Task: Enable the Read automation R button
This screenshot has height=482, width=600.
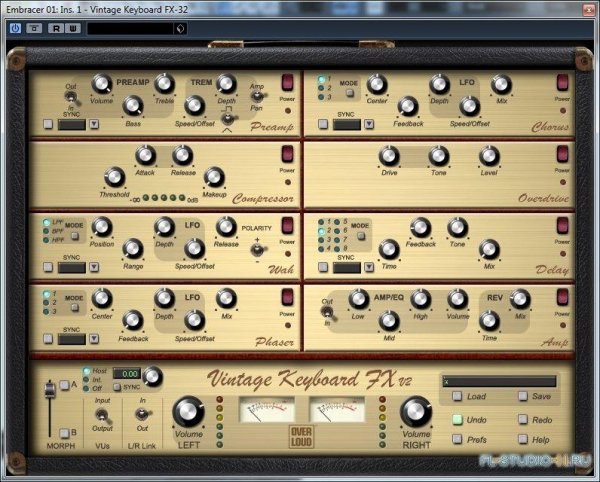Action: pyautogui.click(x=56, y=28)
